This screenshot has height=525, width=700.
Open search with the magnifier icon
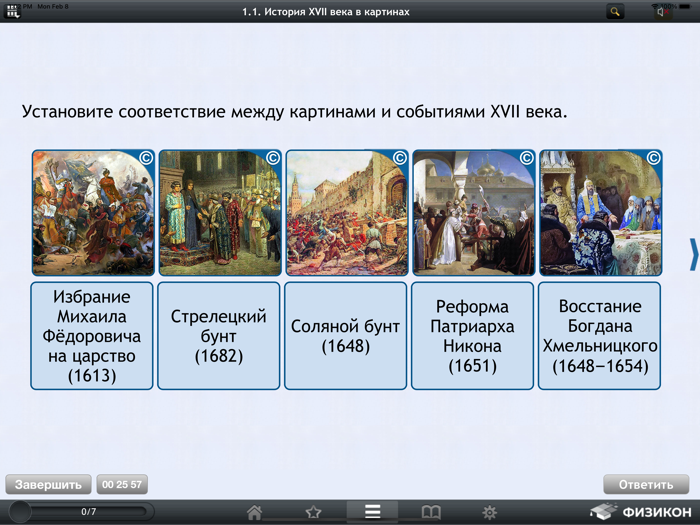coord(615,12)
